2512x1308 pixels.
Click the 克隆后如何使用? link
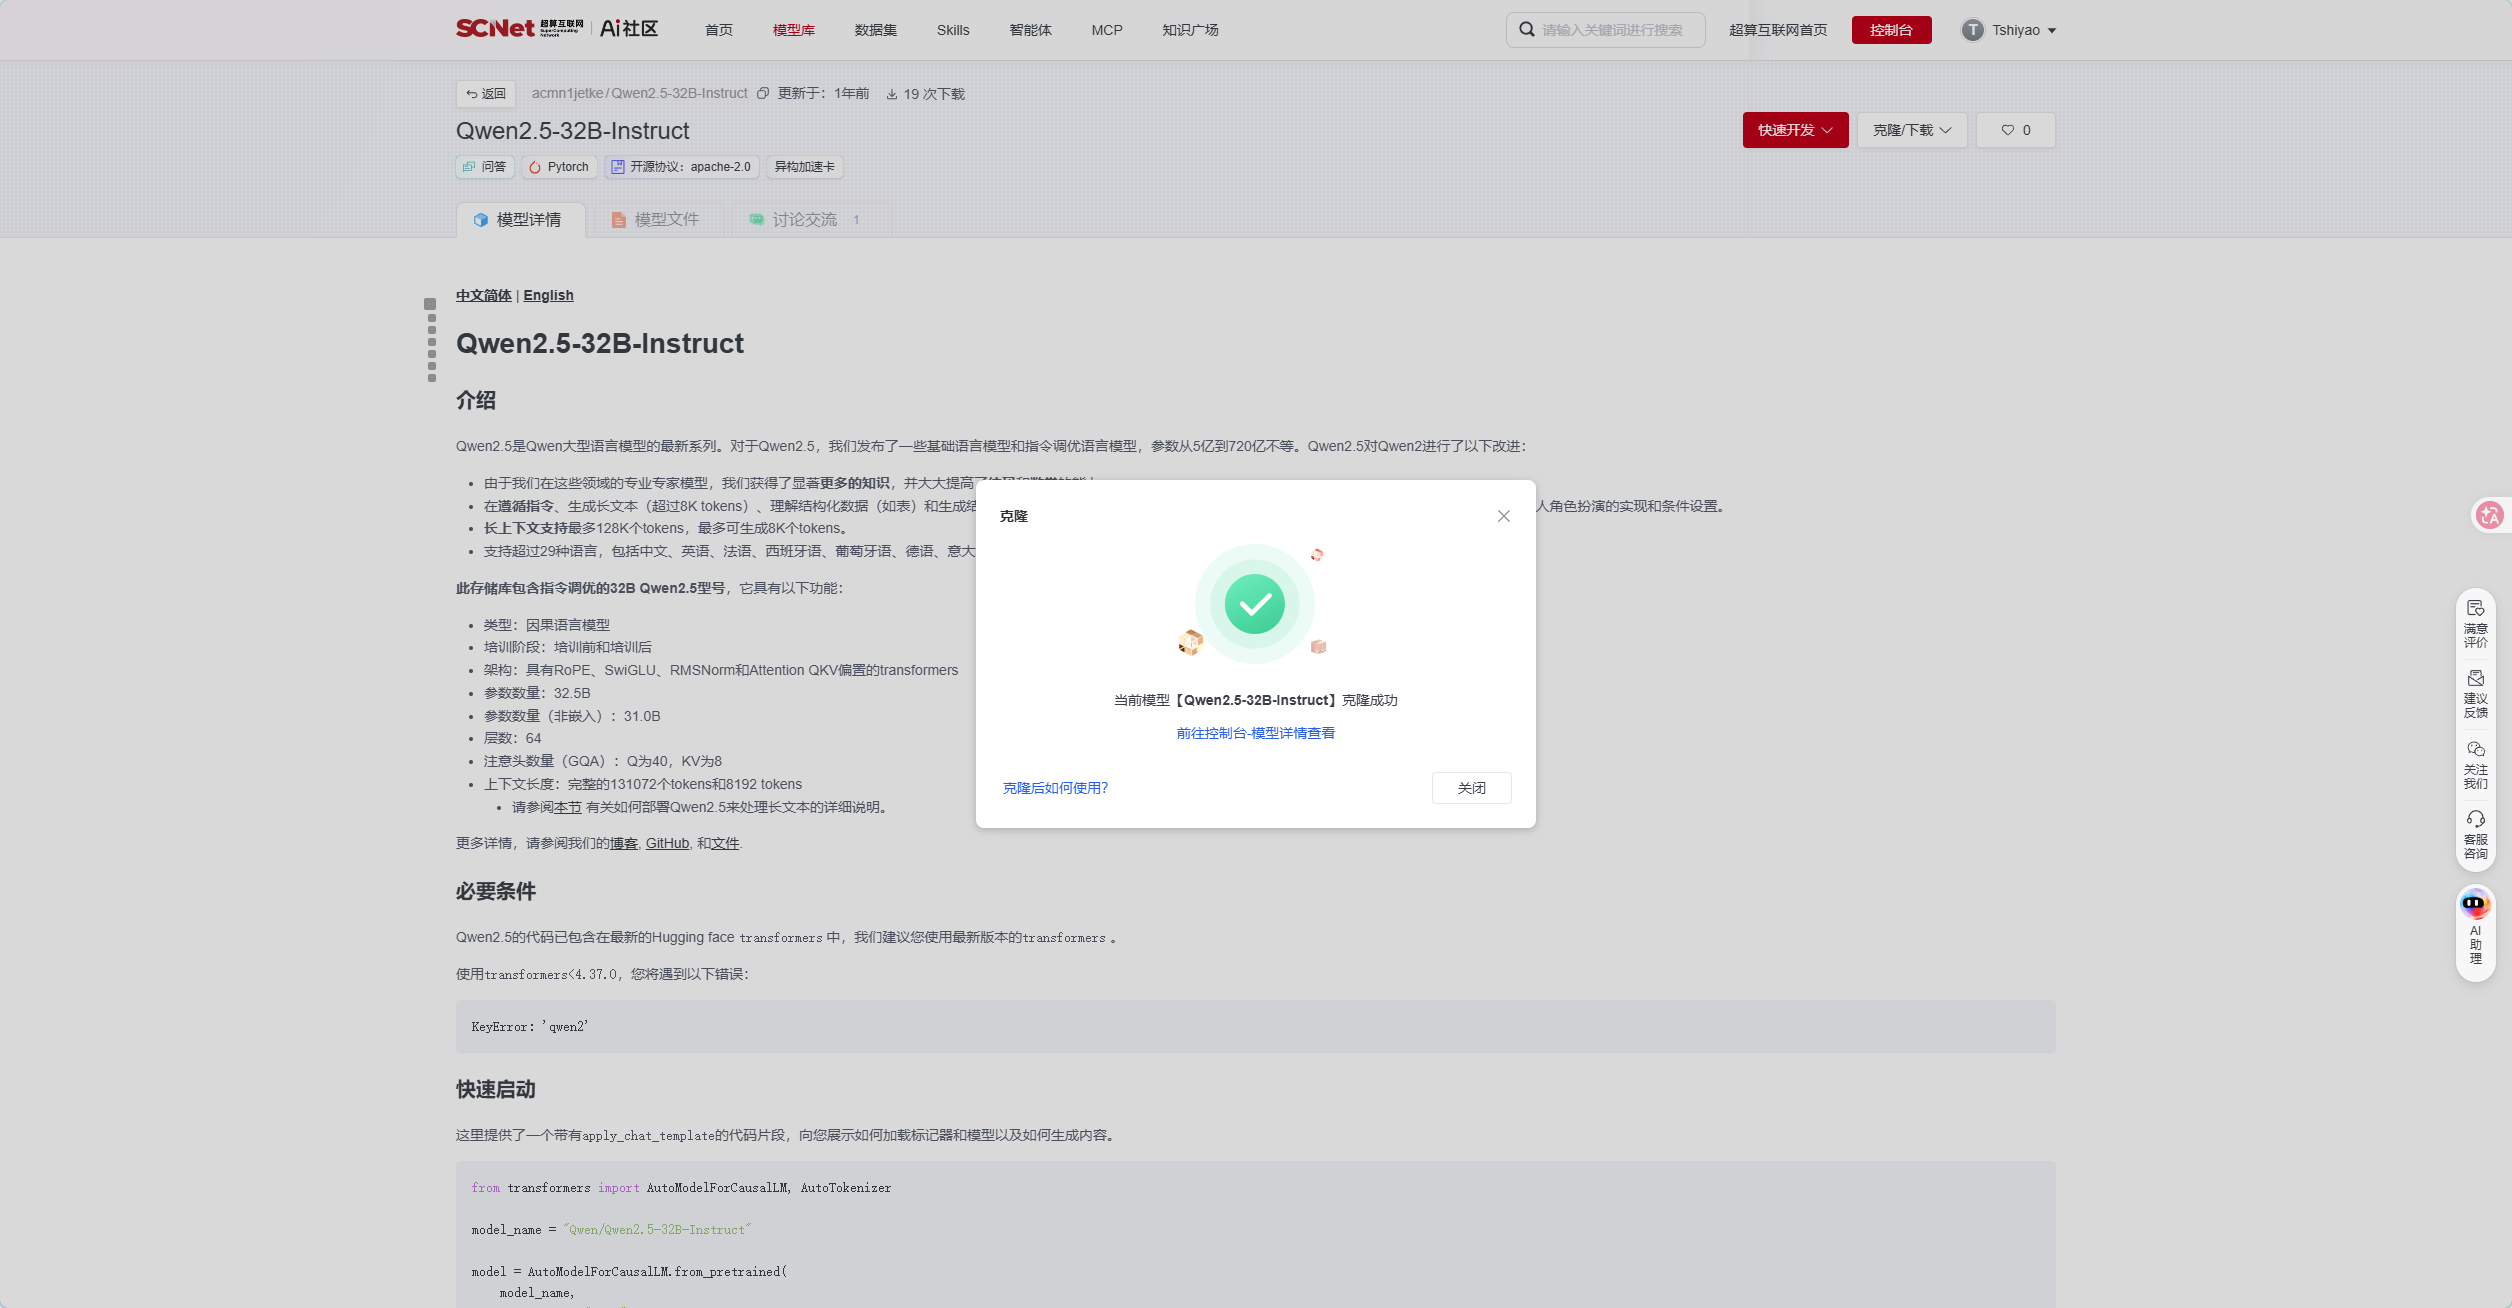coord(1055,788)
